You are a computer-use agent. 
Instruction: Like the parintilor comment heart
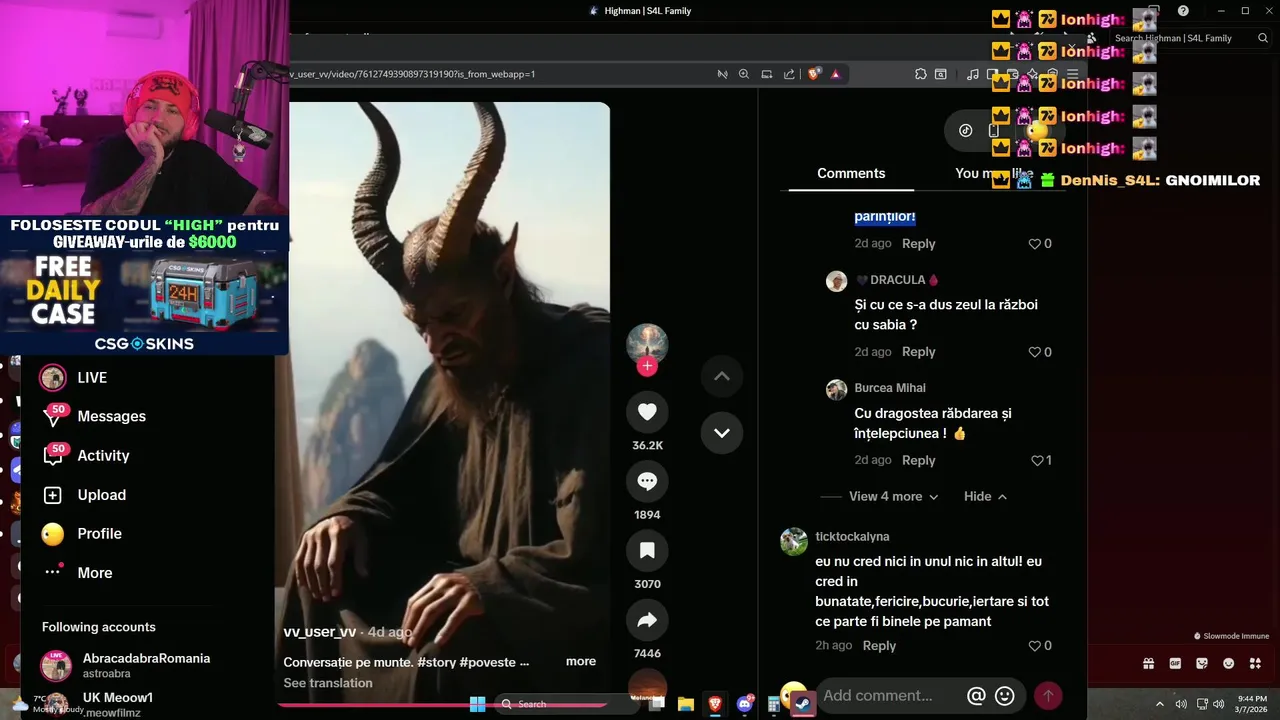[1035, 244]
